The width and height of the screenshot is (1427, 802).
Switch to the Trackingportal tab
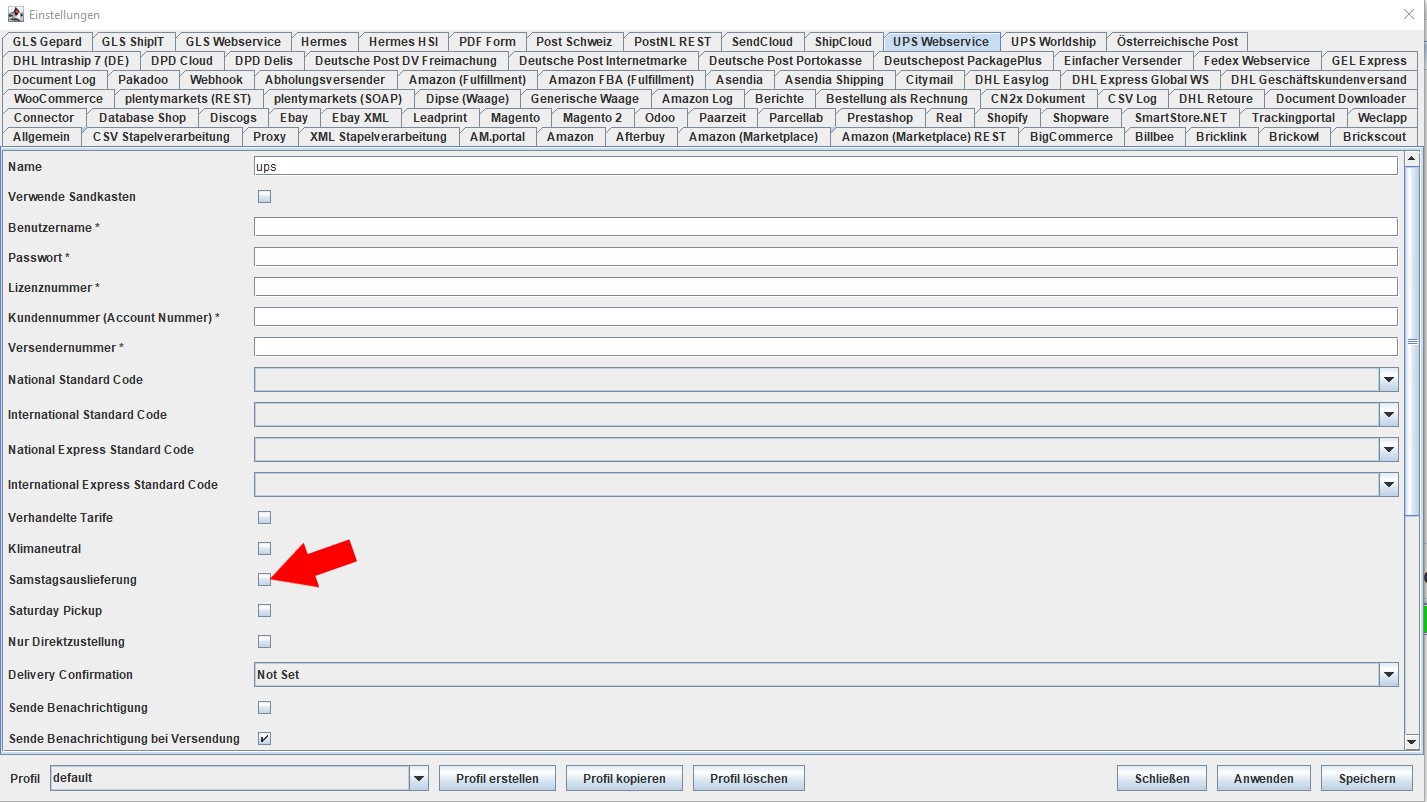1293,118
